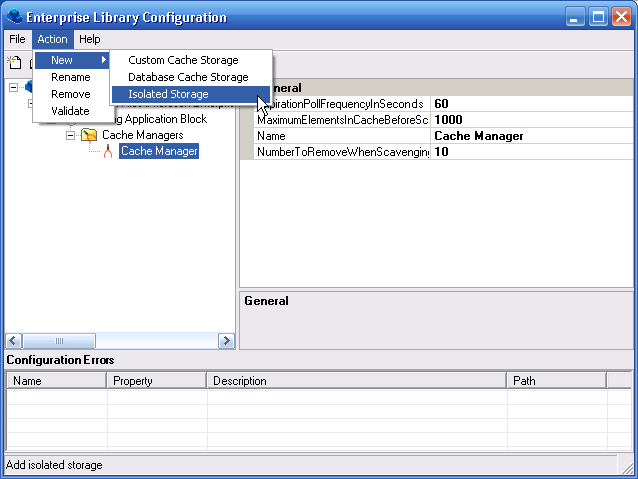Edit the MaximumElementsInCacheBeforeScavenging value 1000
Screen dimensions: 638x479
pos(530,120)
